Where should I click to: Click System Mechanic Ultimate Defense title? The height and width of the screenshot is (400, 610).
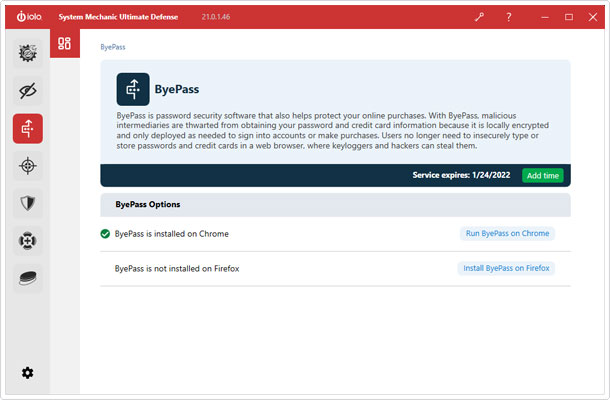click(118, 17)
